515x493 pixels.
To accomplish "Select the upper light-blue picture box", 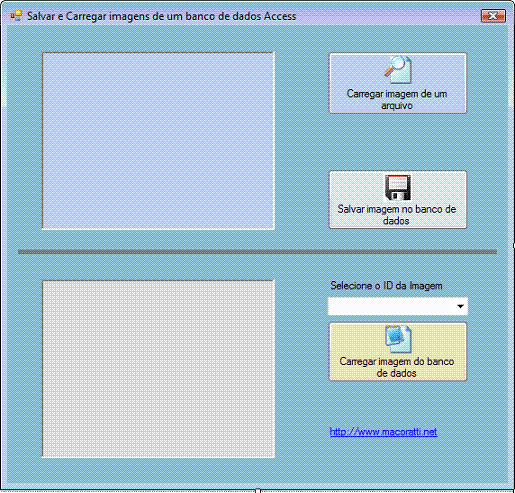I will coord(158,141).
